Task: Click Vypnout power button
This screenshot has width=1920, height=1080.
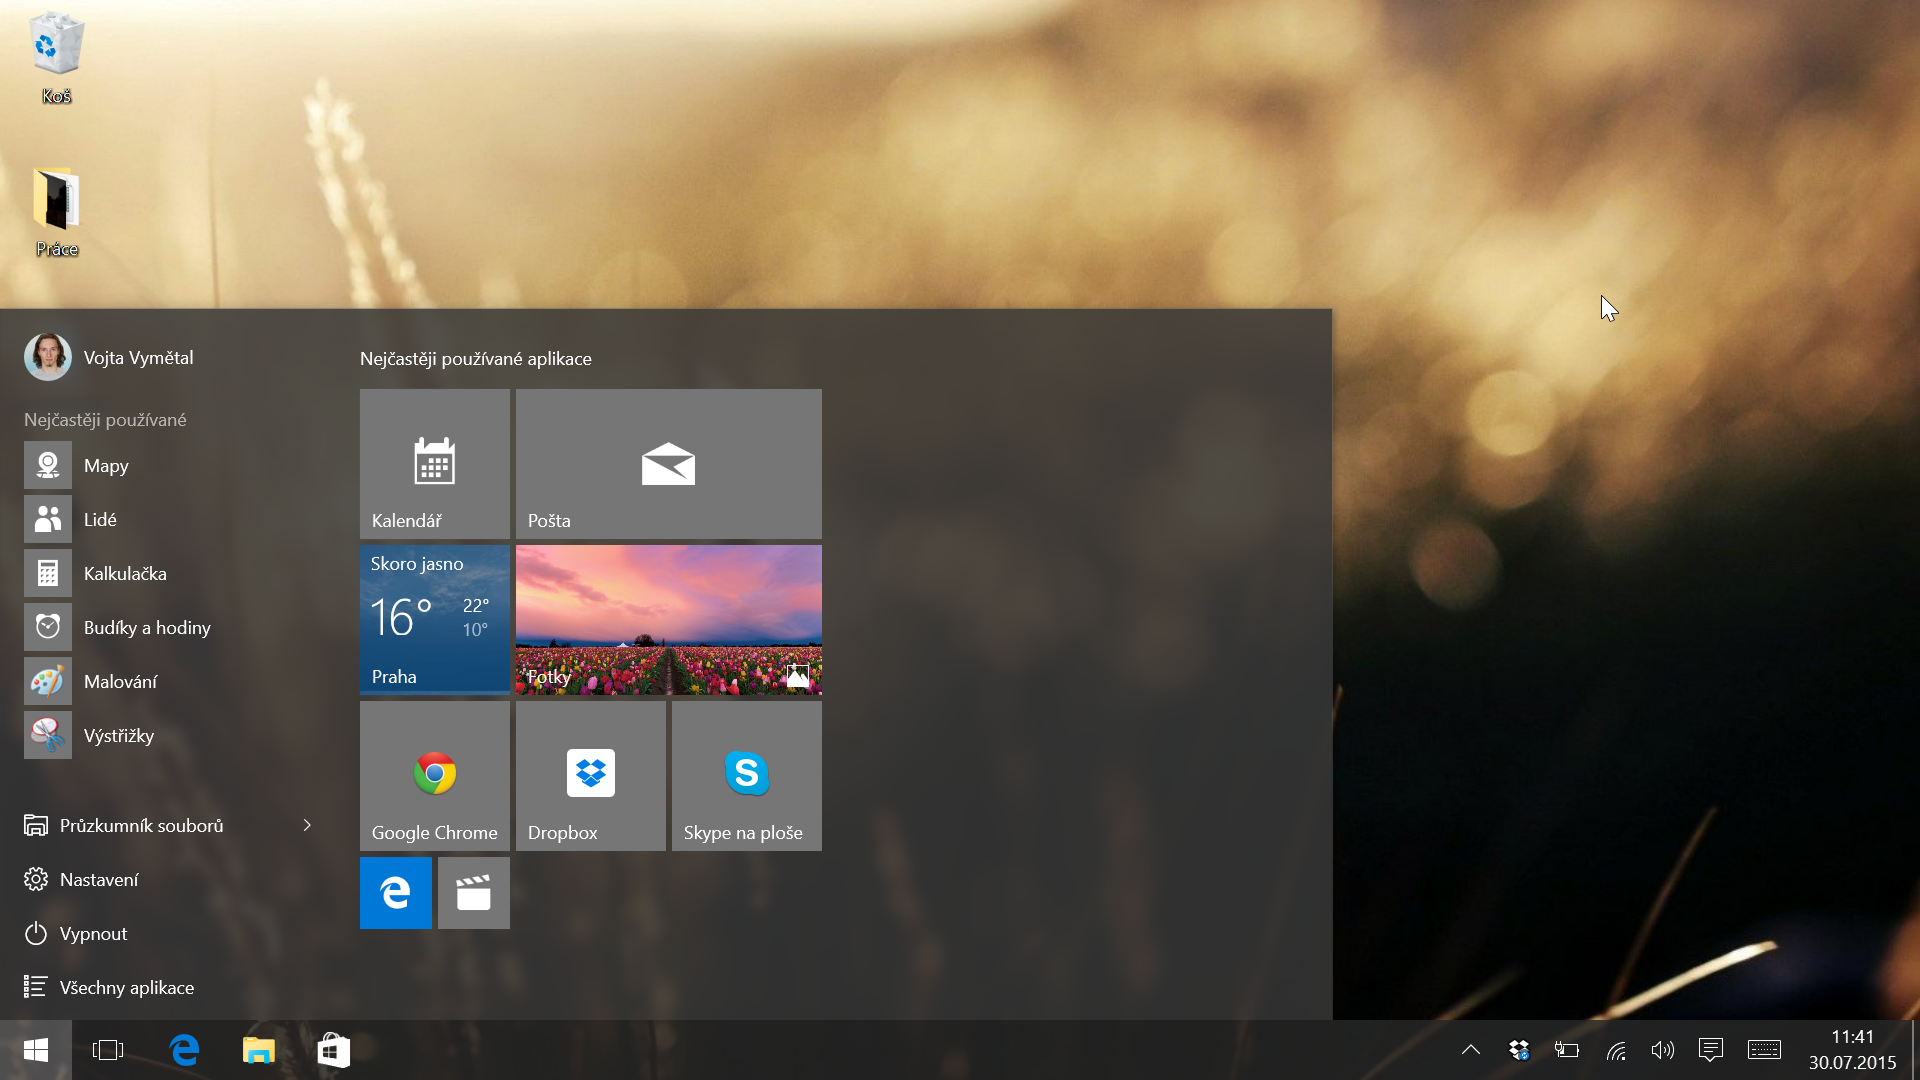Action: click(x=92, y=933)
